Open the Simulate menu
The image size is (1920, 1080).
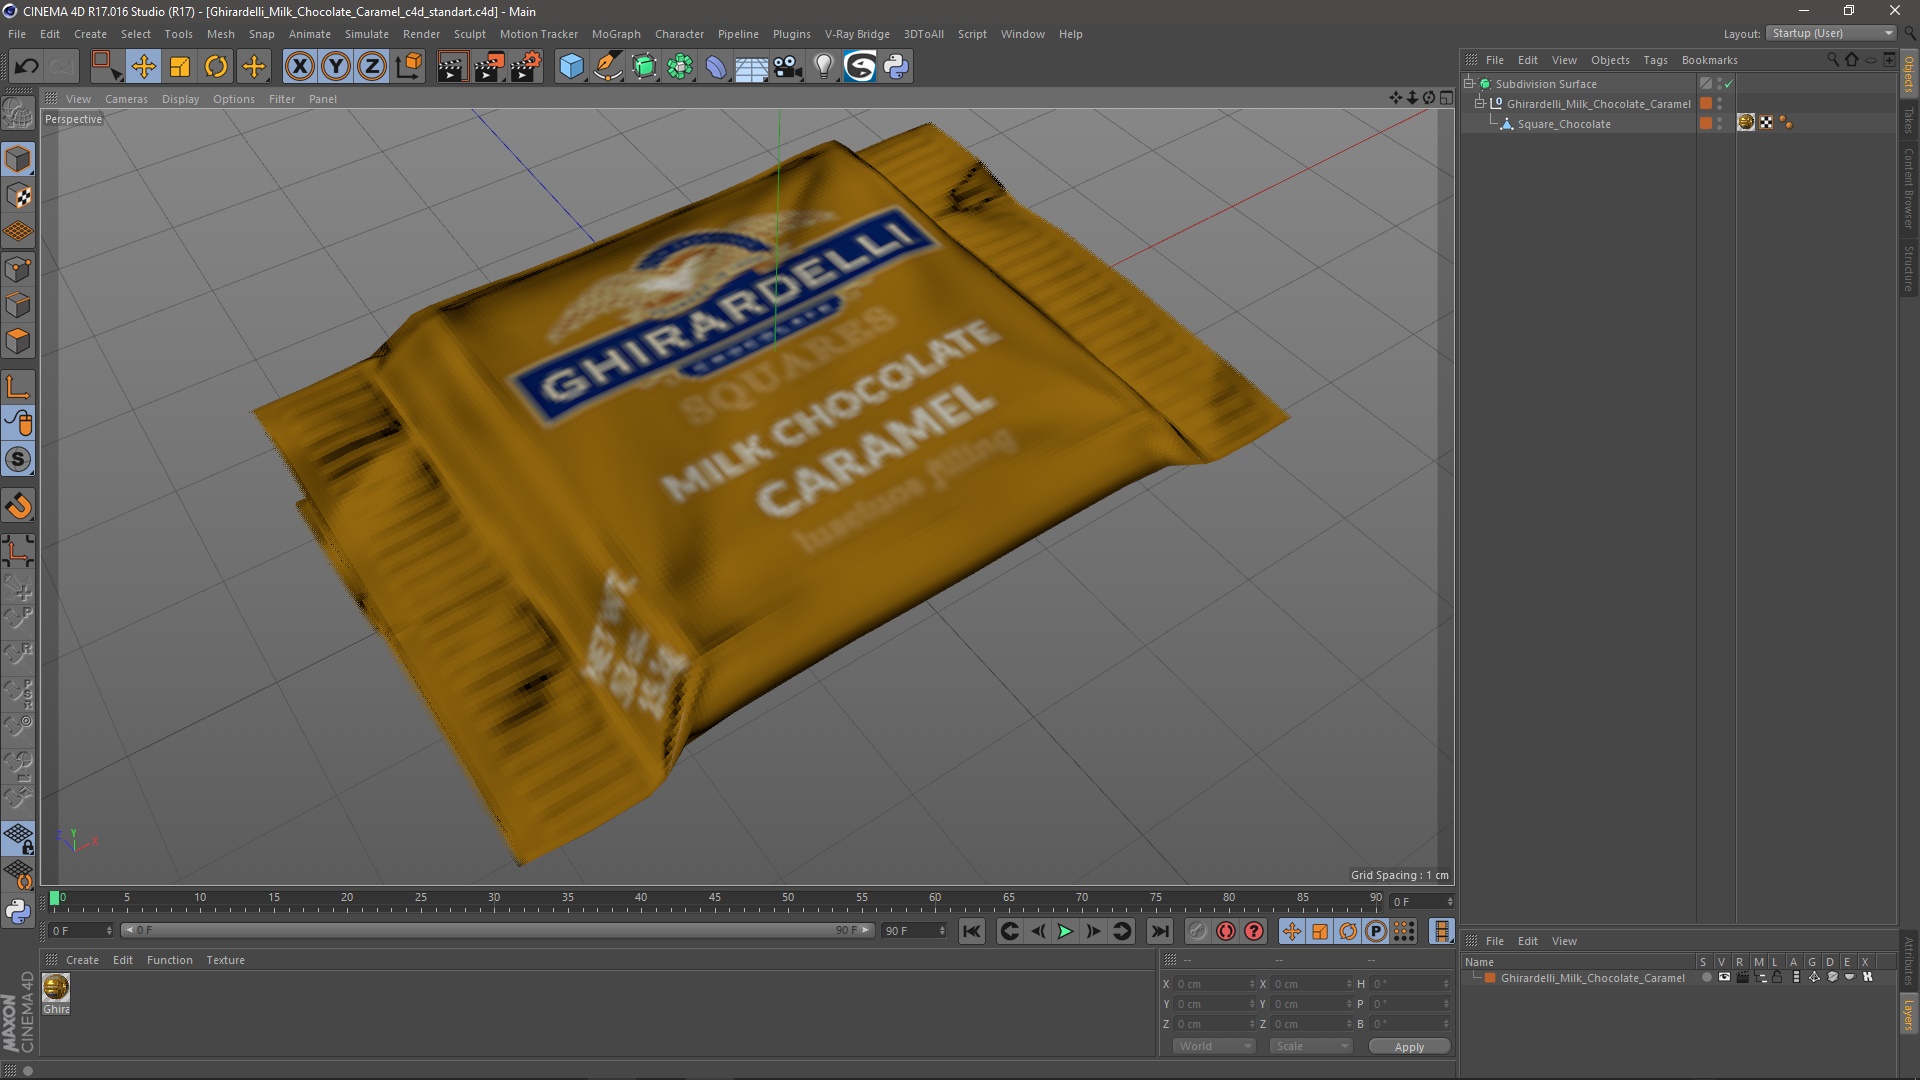366,34
